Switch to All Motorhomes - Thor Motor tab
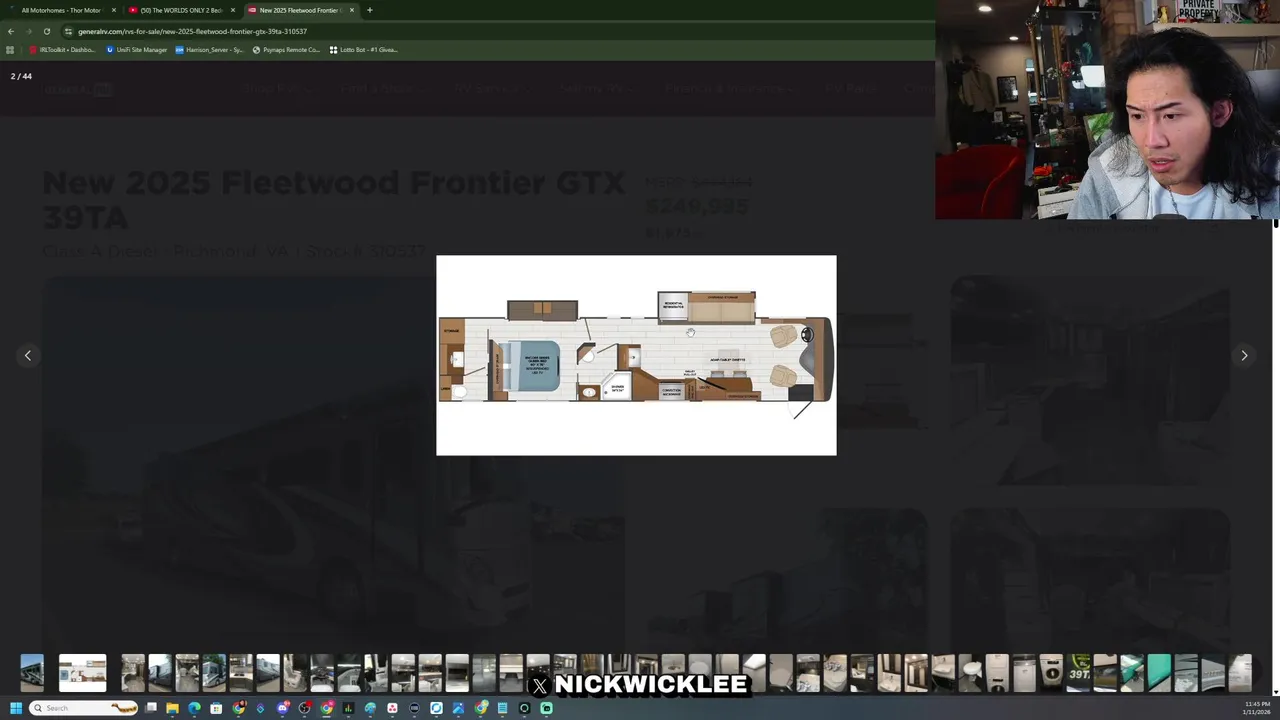Screen dimensions: 1280x720 click(61, 10)
